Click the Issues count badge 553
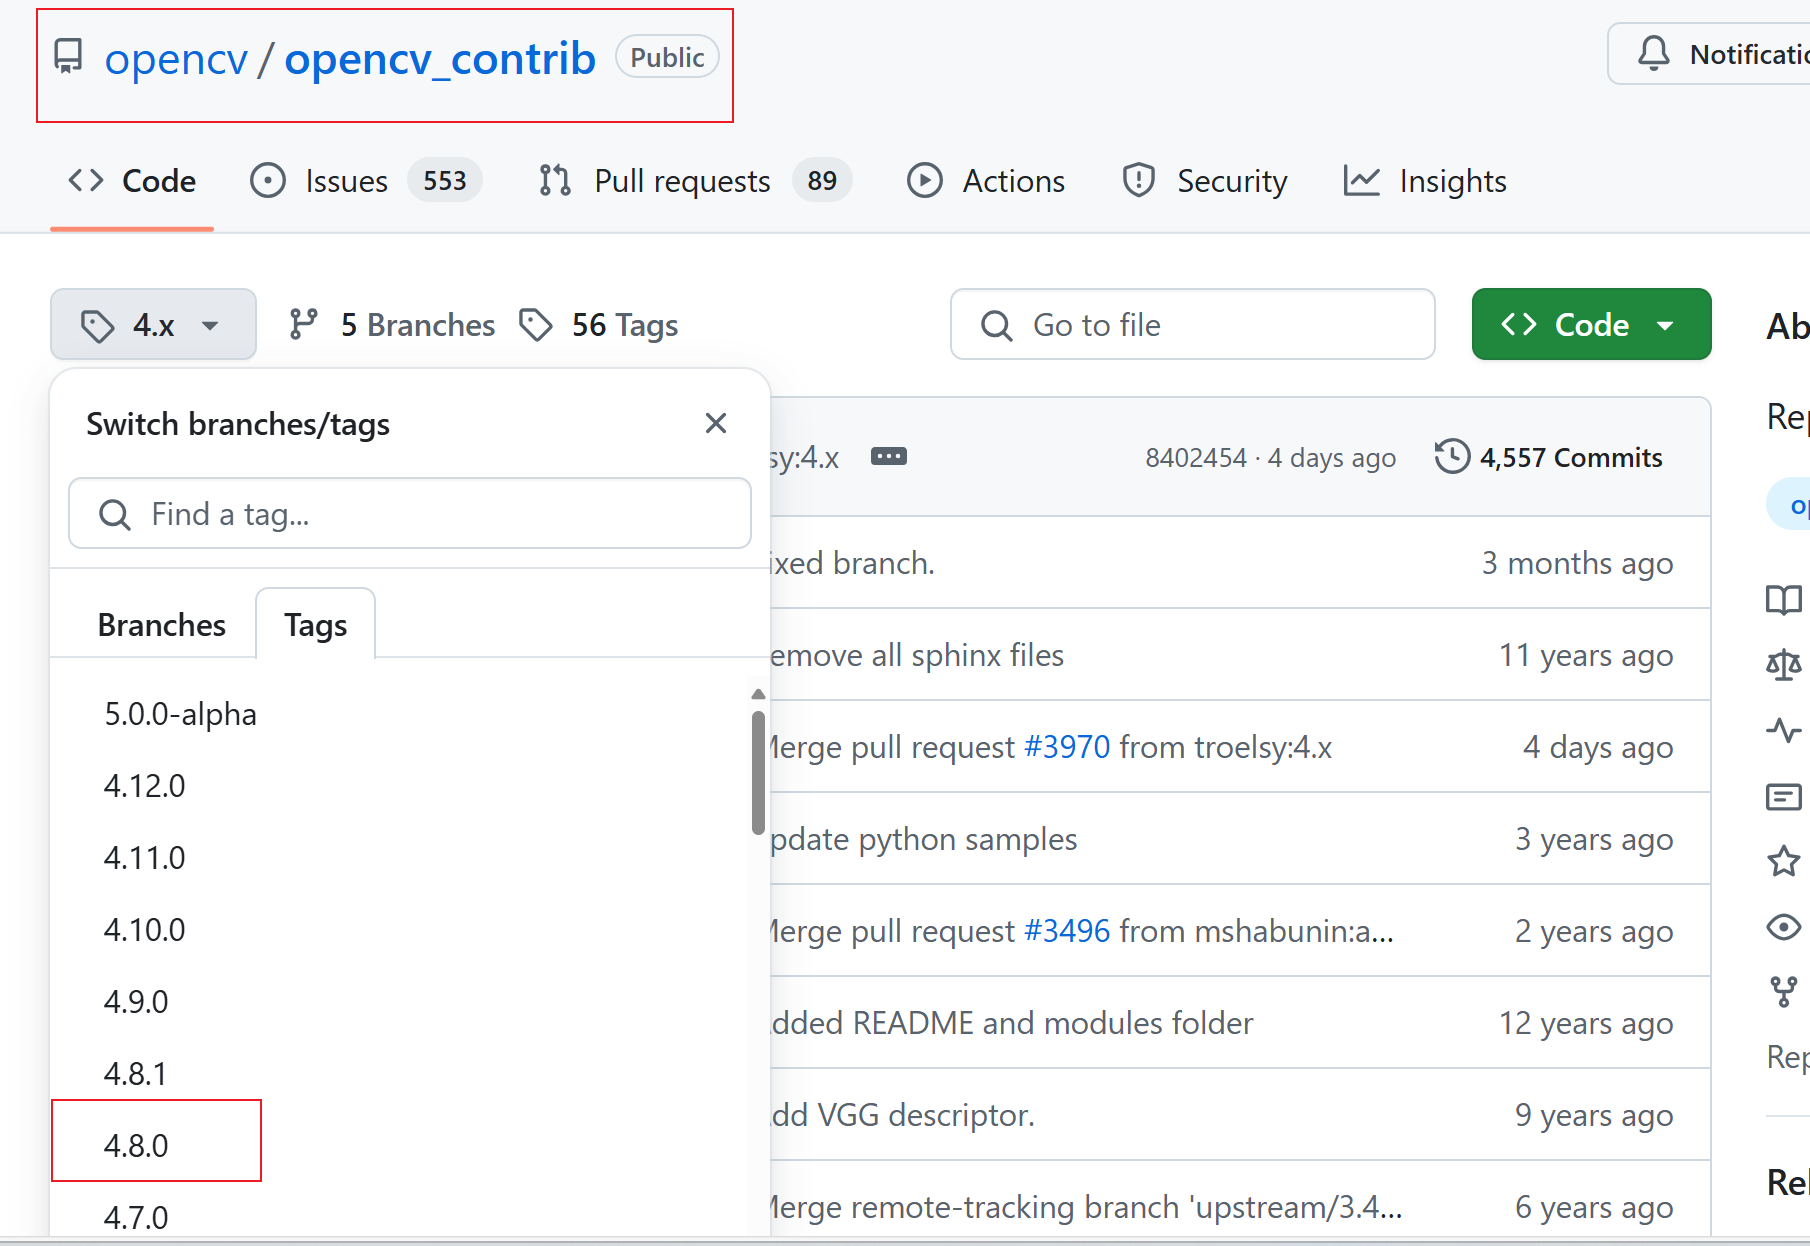Image resolution: width=1810 pixels, height=1246 pixels. click(x=445, y=181)
